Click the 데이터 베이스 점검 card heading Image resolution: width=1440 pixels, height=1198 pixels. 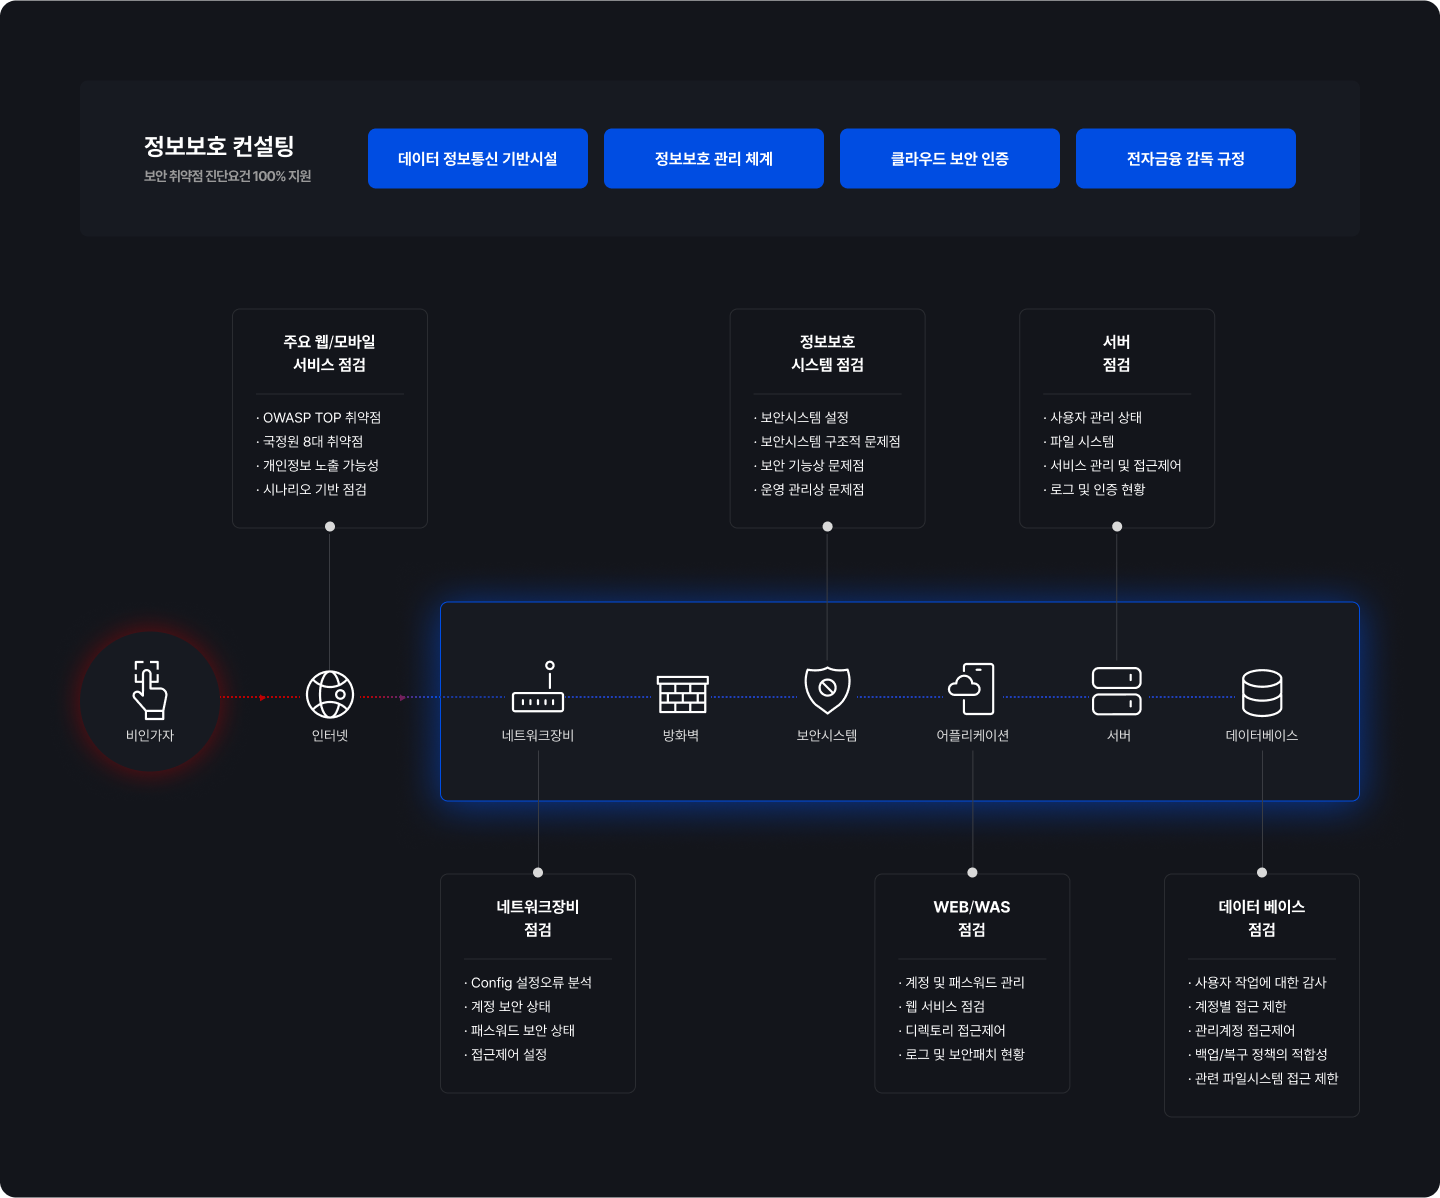(1262, 918)
